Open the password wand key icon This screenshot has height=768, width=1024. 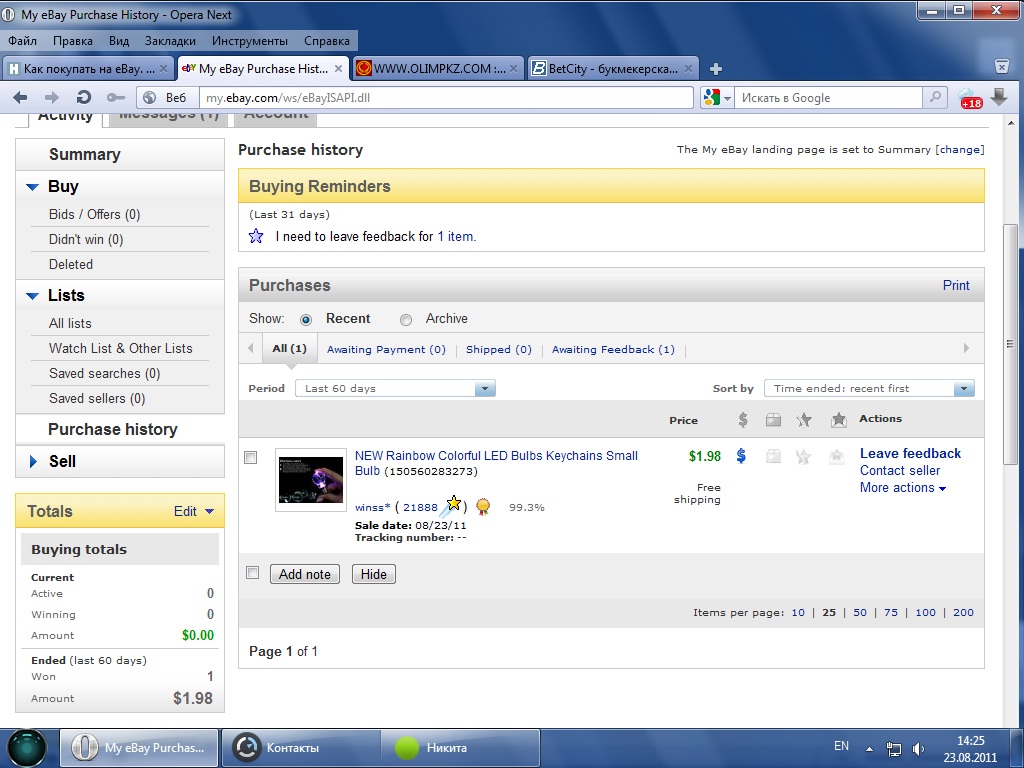click(x=116, y=98)
